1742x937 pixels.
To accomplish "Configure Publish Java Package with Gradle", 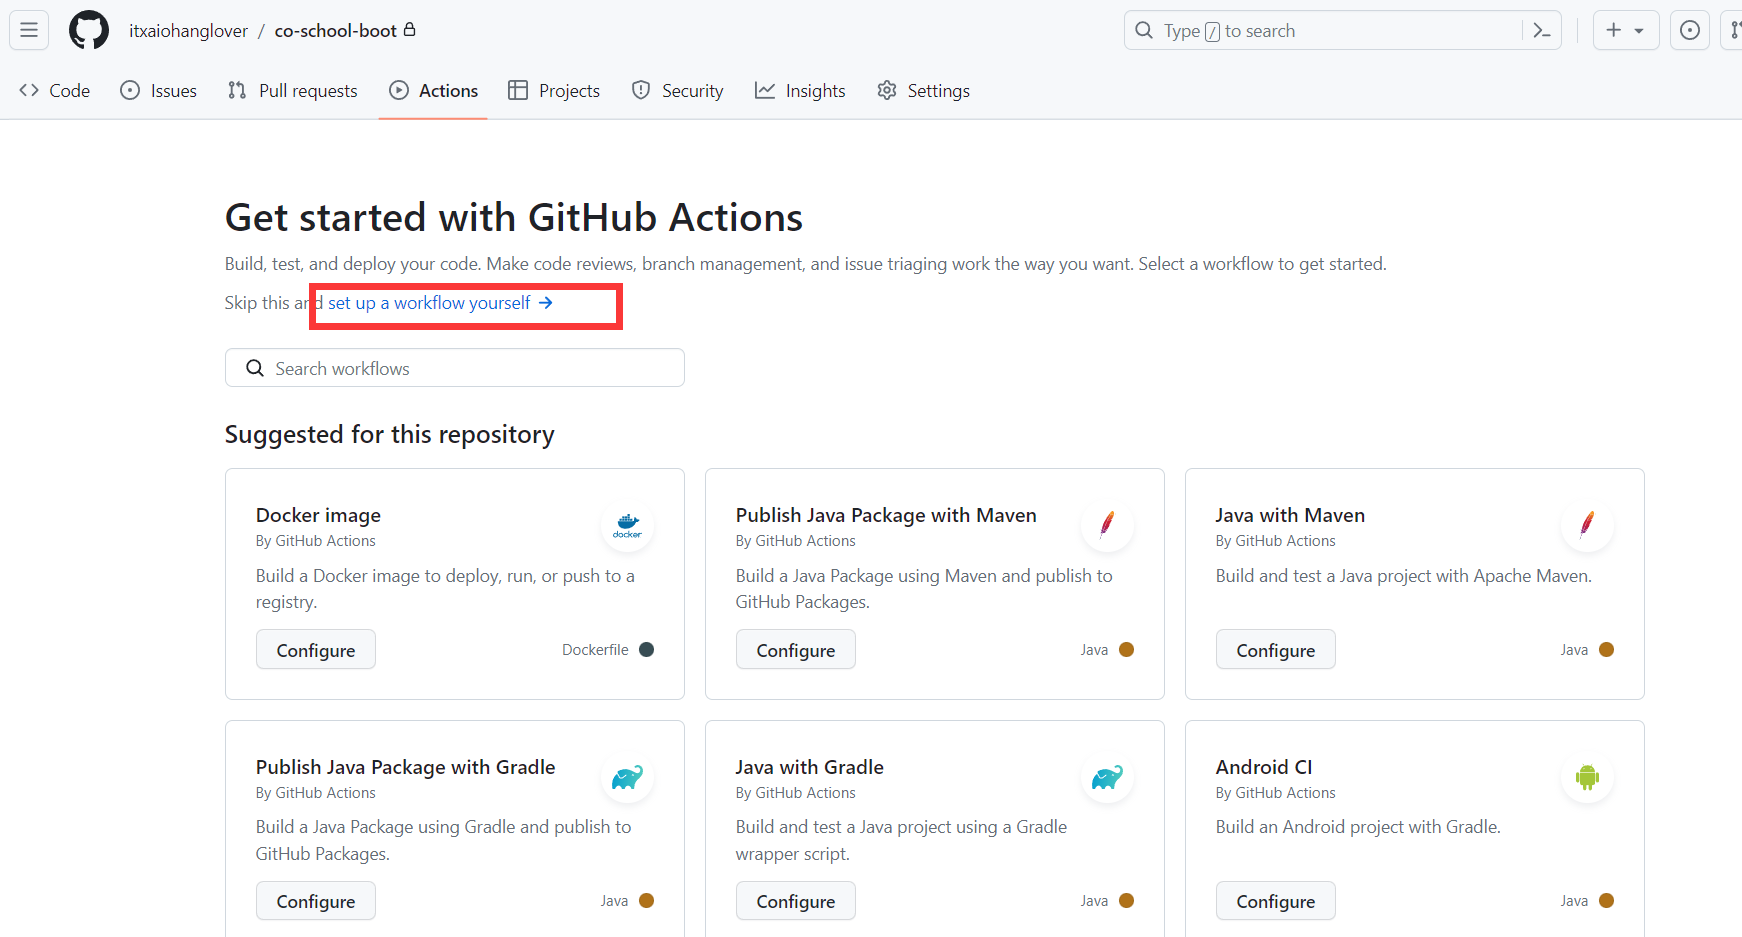I will pyautogui.click(x=316, y=901).
